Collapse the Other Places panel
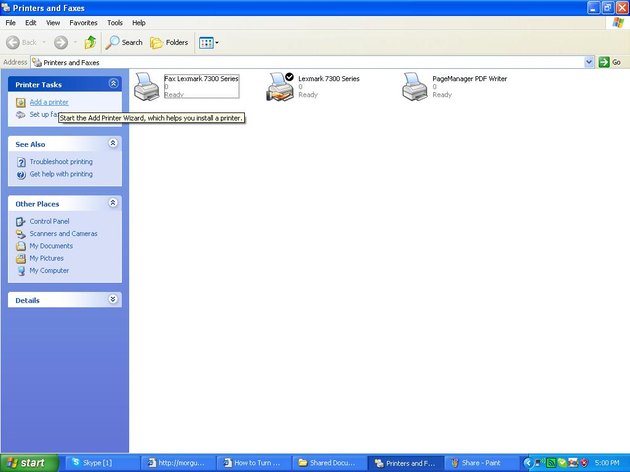The width and height of the screenshot is (630, 472). point(113,203)
